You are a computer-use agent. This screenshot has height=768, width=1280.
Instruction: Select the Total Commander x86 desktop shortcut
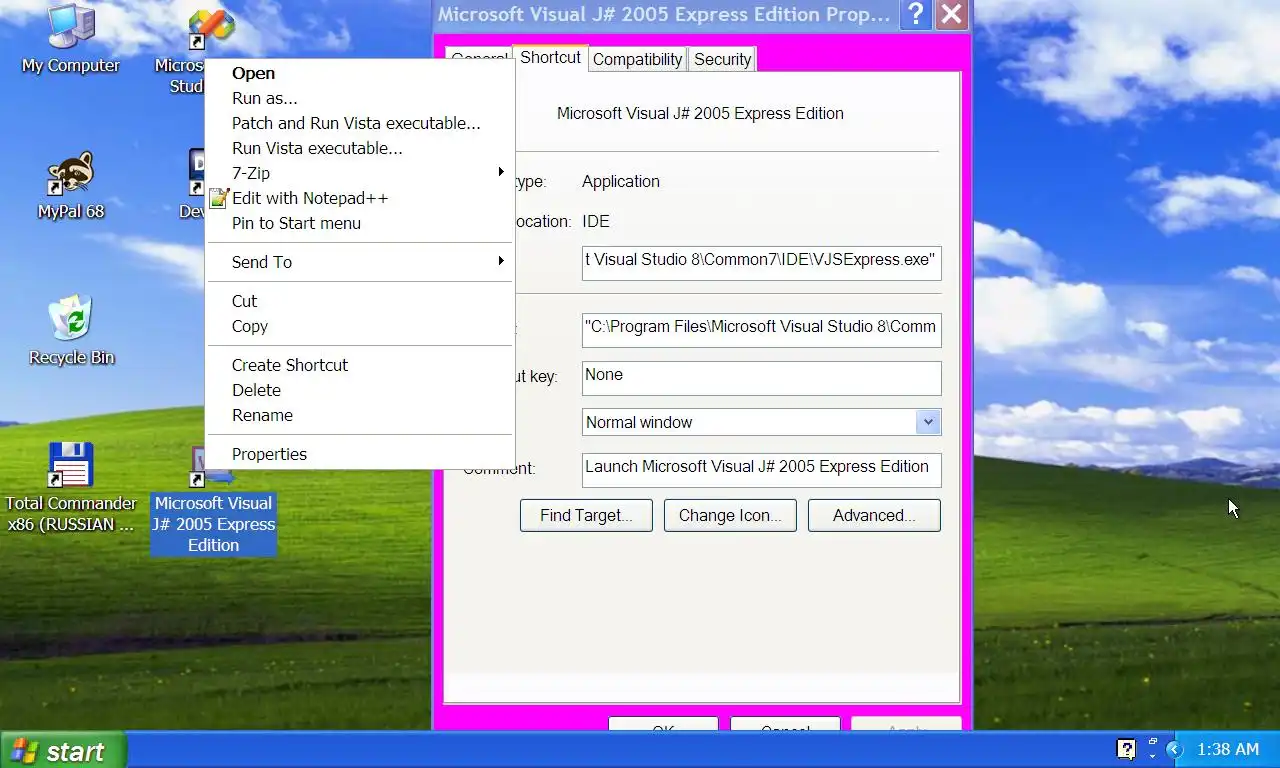pos(71,488)
